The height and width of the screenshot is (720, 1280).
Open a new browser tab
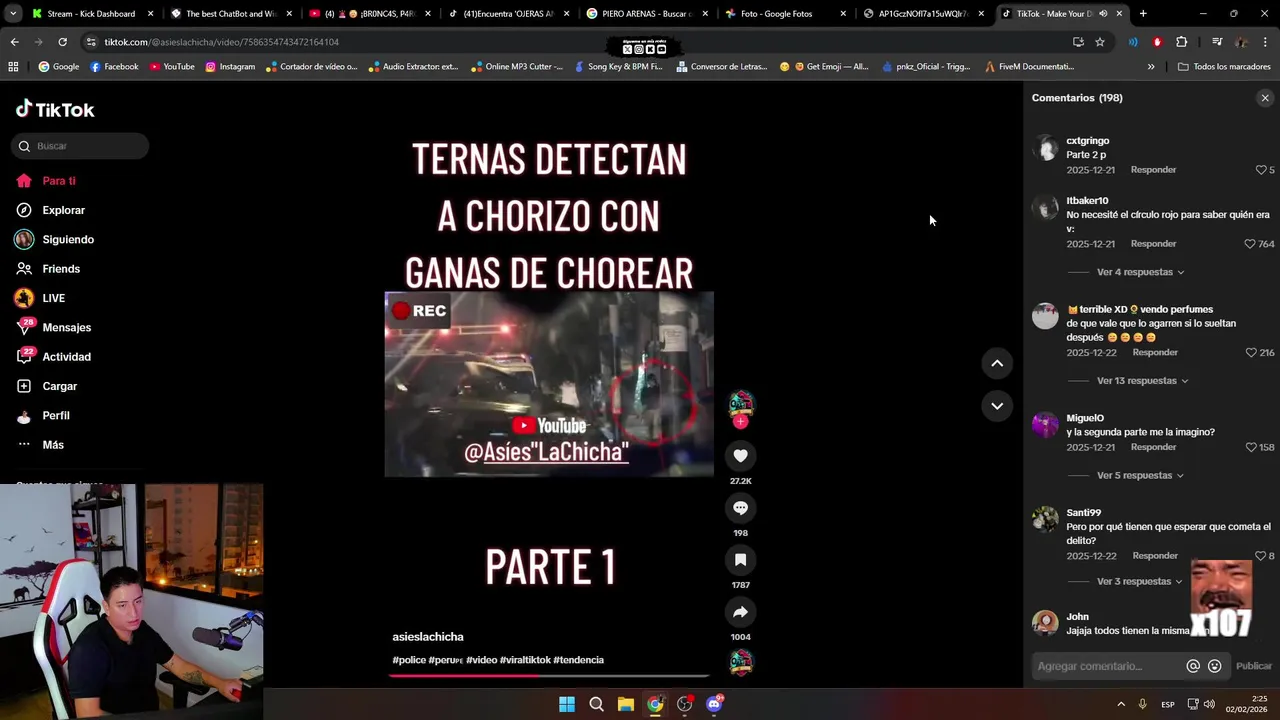[1143, 14]
